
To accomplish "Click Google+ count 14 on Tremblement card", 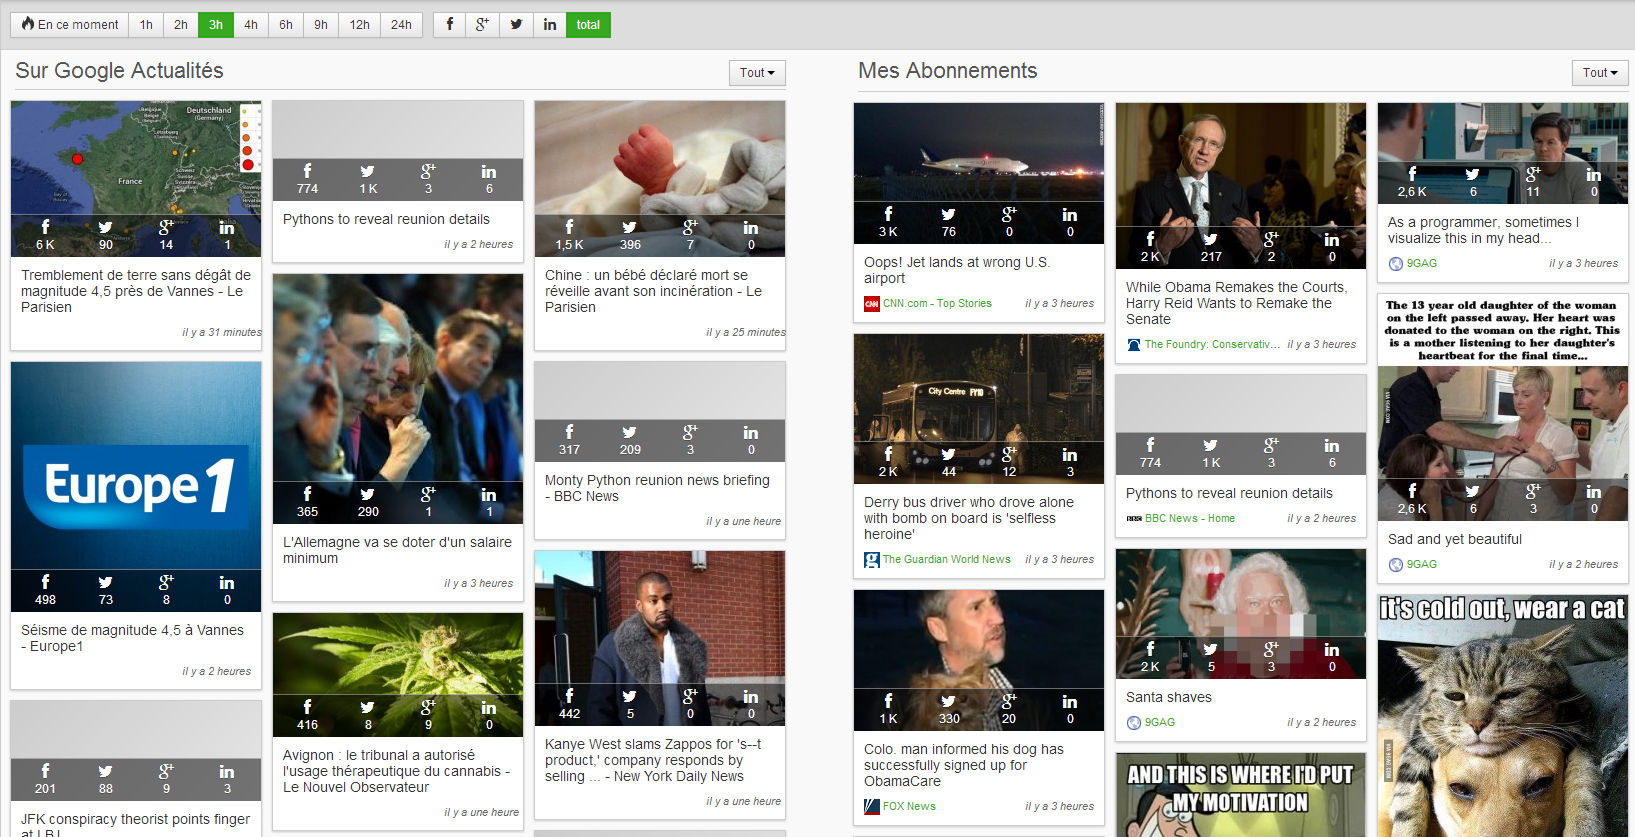I will tap(166, 235).
